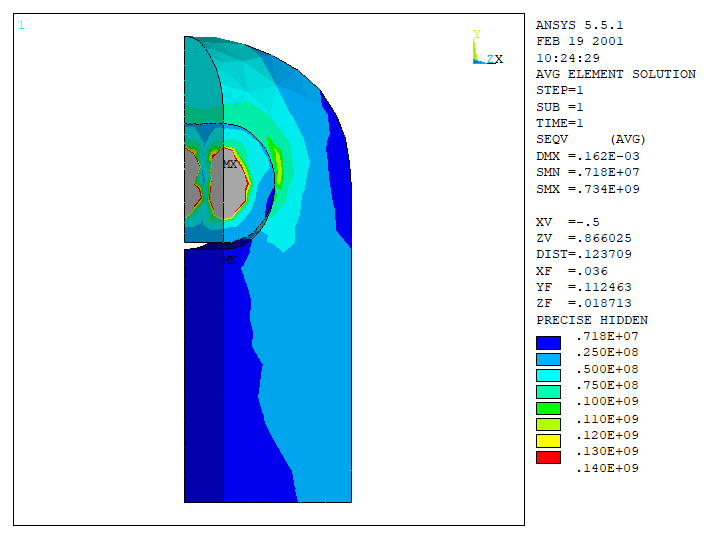
Task: Click the STEP=1 text
Action: pos(560,90)
